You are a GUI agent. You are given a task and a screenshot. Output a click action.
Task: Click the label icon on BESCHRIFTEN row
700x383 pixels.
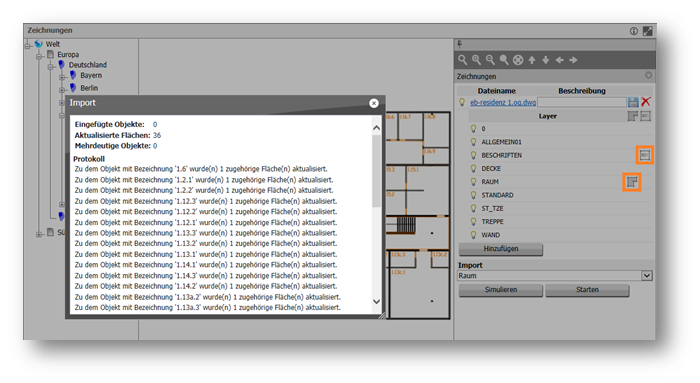645,155
